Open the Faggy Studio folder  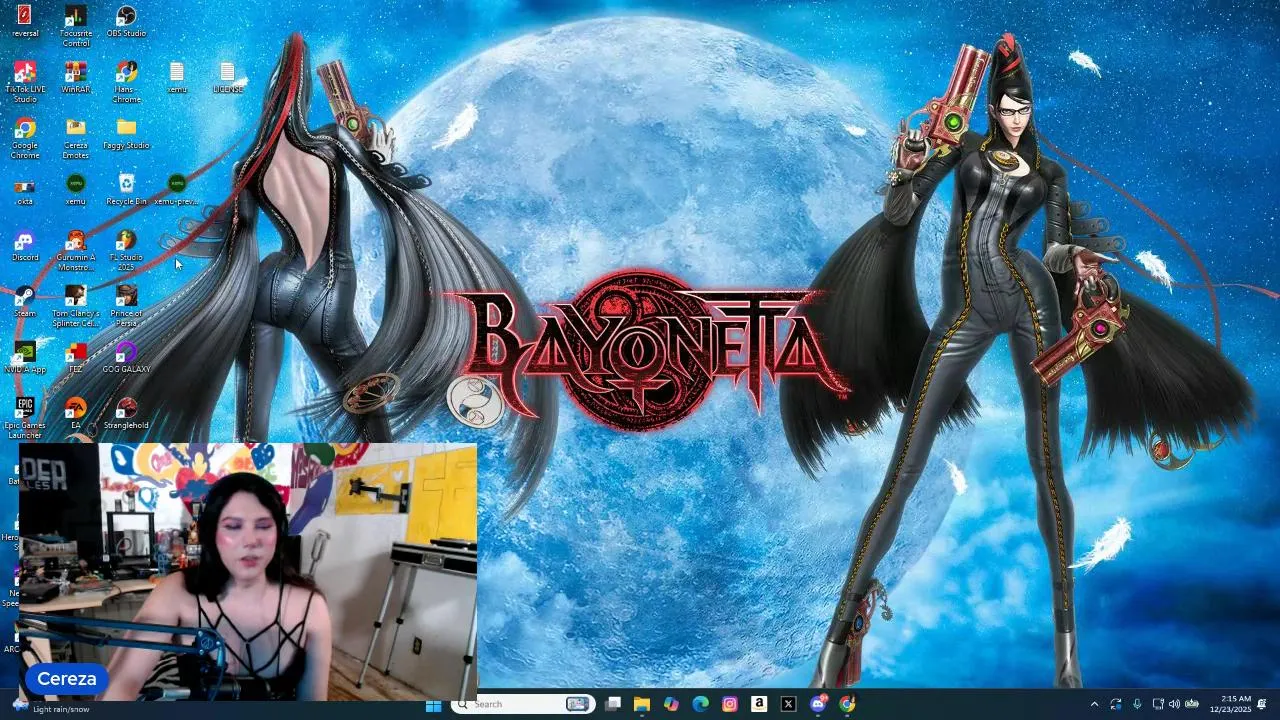(126, 133)
